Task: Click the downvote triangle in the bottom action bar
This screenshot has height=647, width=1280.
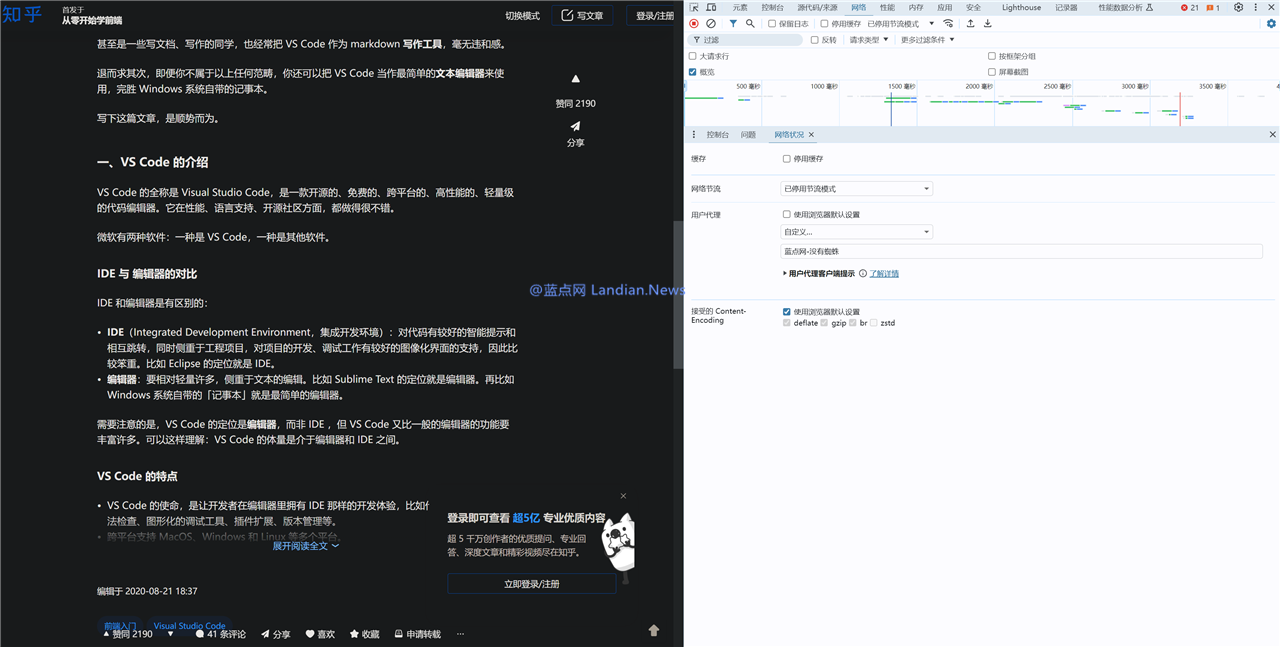Action: (x=171, y=634)
